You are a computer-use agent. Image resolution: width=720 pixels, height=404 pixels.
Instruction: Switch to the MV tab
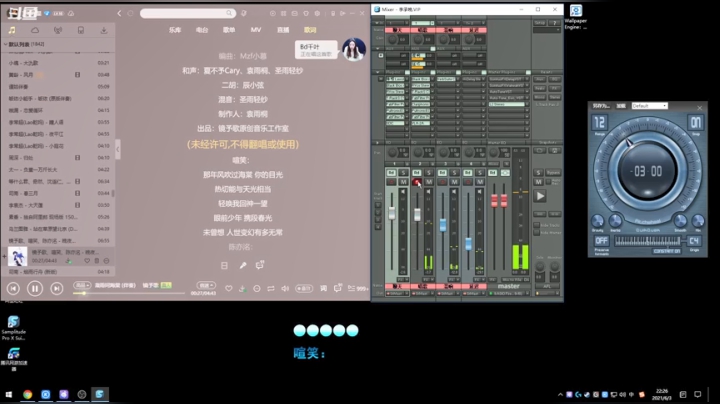tap(256, 30)
